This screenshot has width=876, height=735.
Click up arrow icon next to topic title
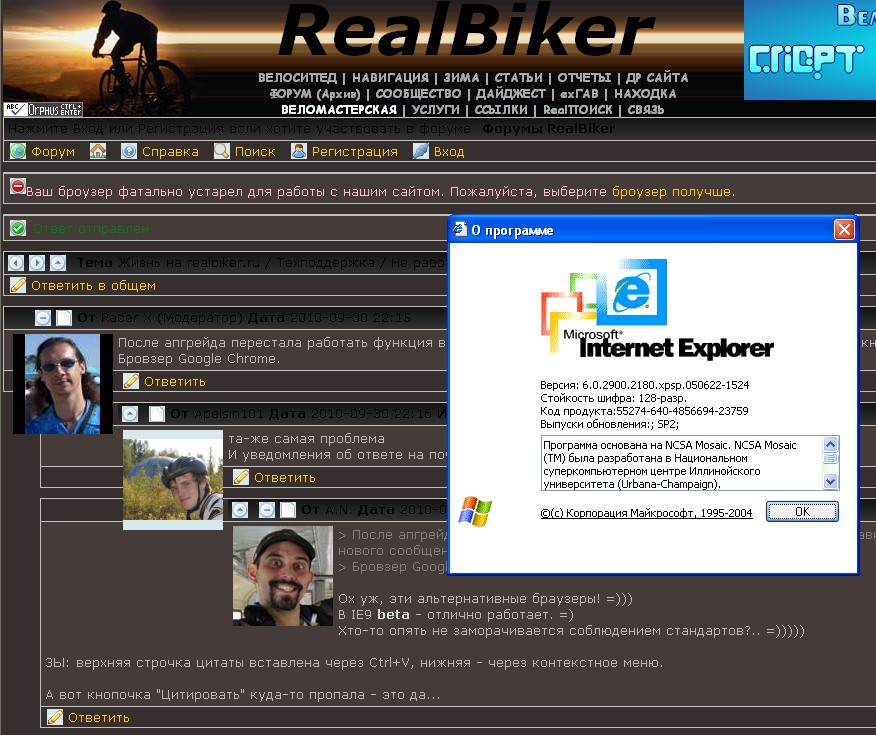click(x=58, y=263)
